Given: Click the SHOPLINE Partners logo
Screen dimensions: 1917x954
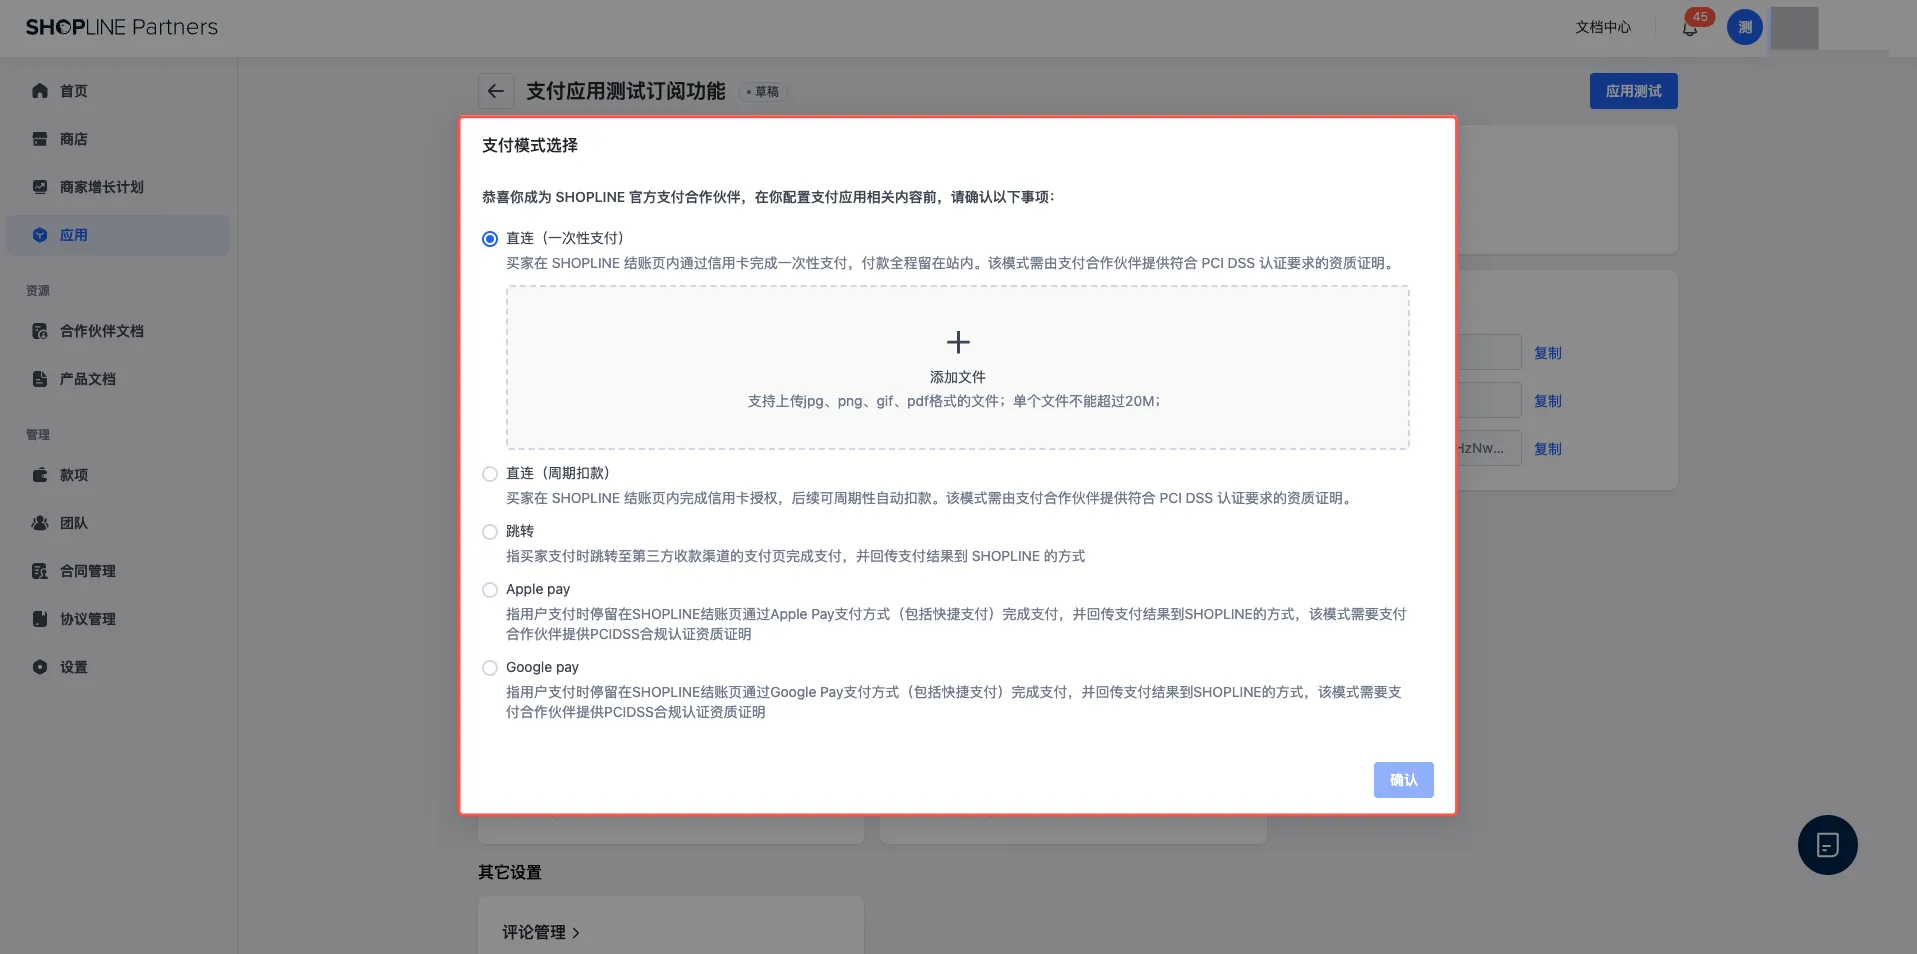Looking at the screenshot, I should [122, 27].
